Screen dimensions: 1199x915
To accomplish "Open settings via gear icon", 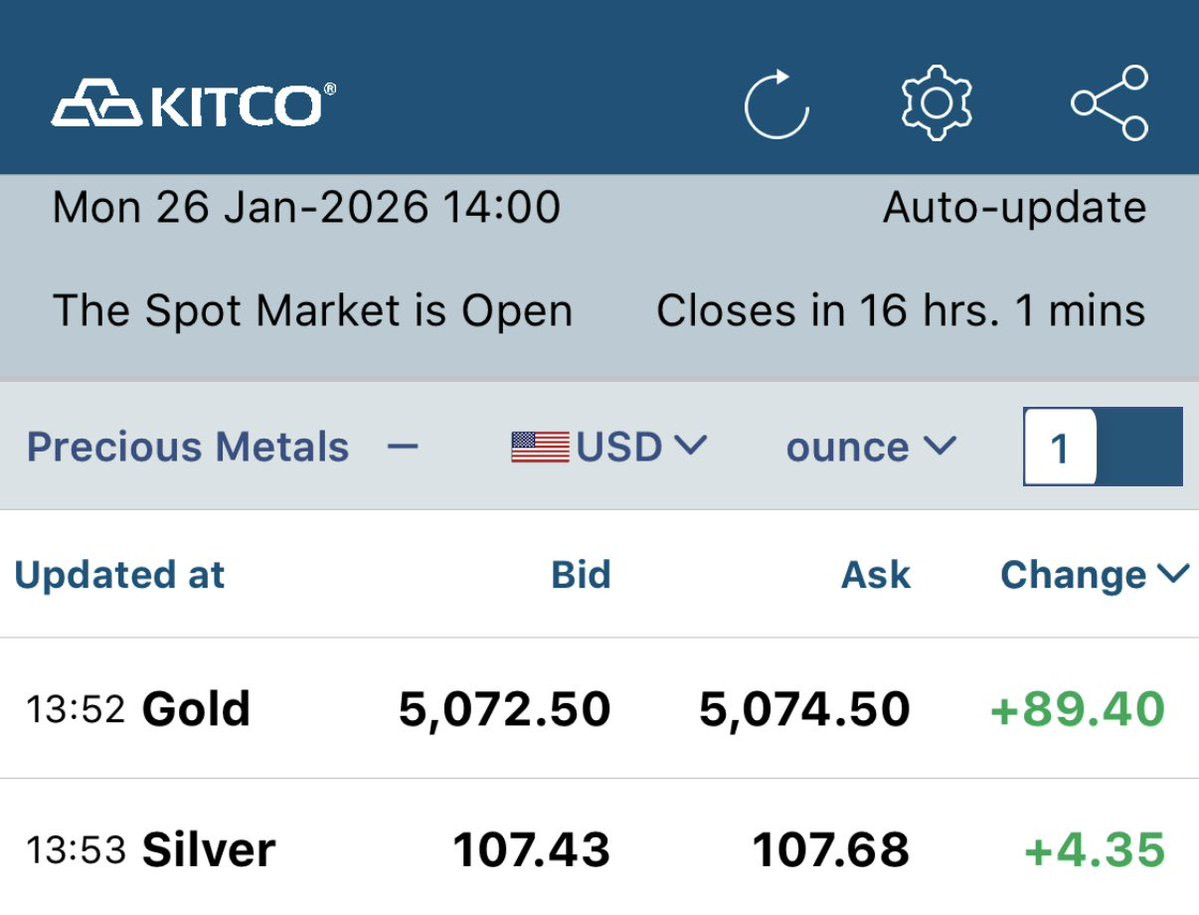I will tap(936, 103).
